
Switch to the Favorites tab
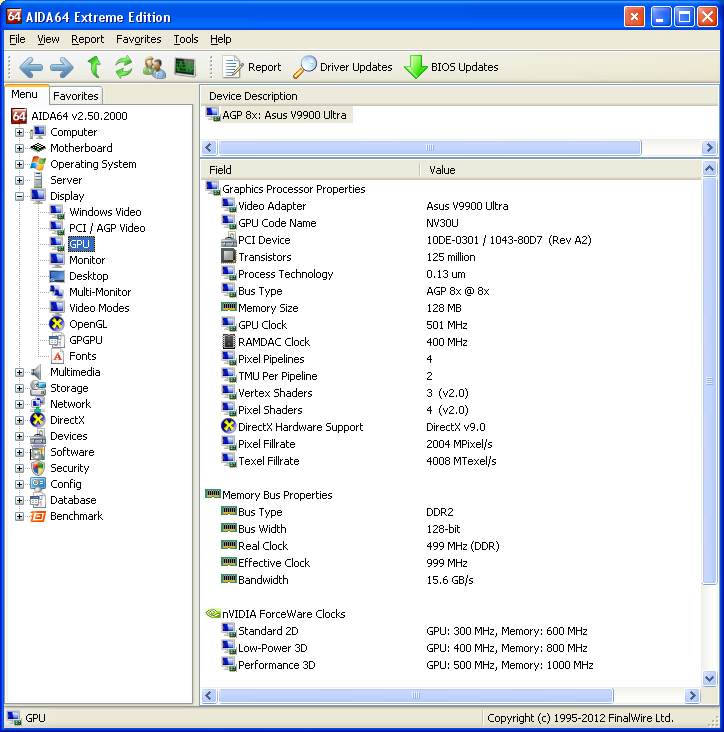[76, 96]
